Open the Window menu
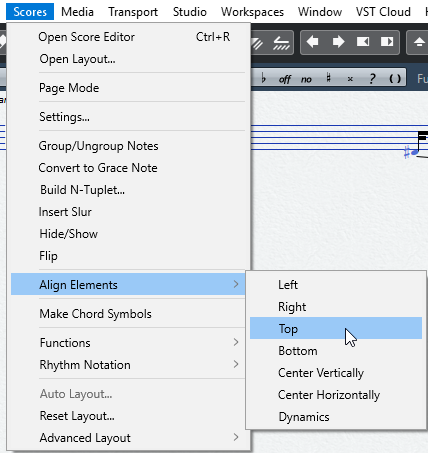 point(320,12)
